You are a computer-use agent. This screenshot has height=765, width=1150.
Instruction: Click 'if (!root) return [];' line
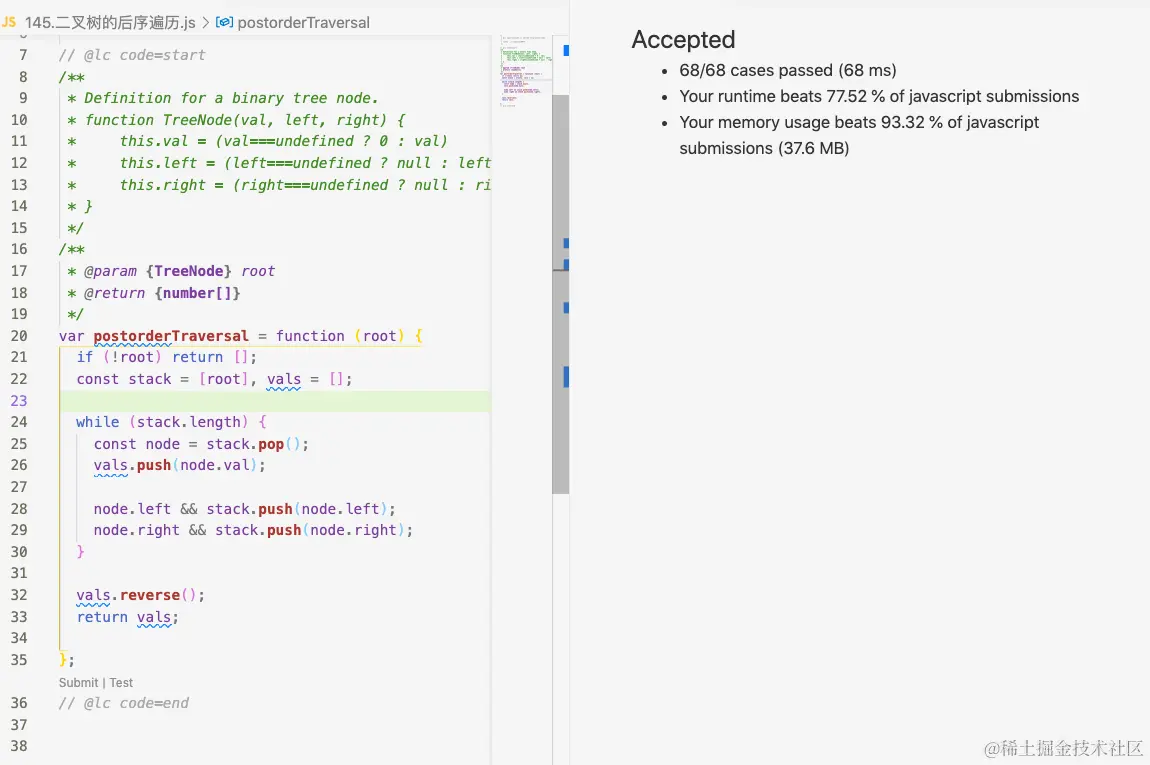click(x=166, y=357)
